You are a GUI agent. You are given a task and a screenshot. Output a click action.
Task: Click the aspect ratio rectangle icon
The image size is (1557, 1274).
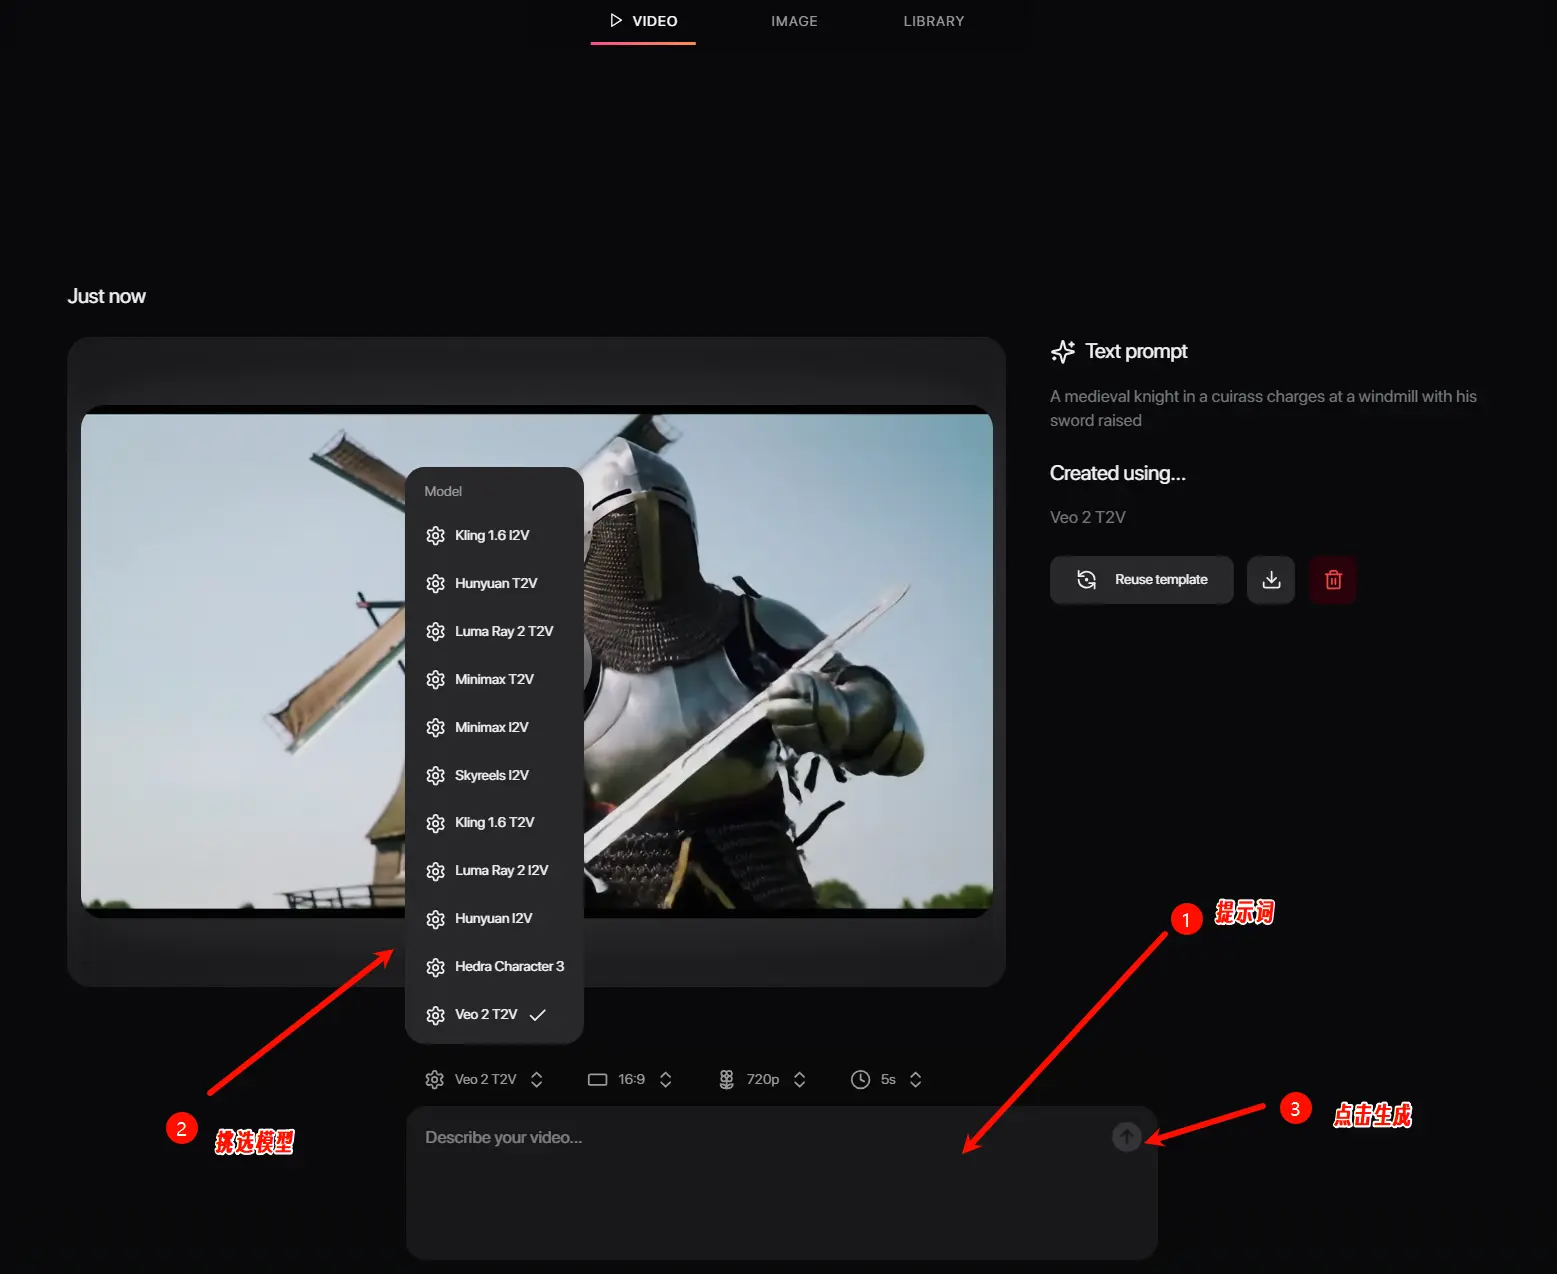597,1080
